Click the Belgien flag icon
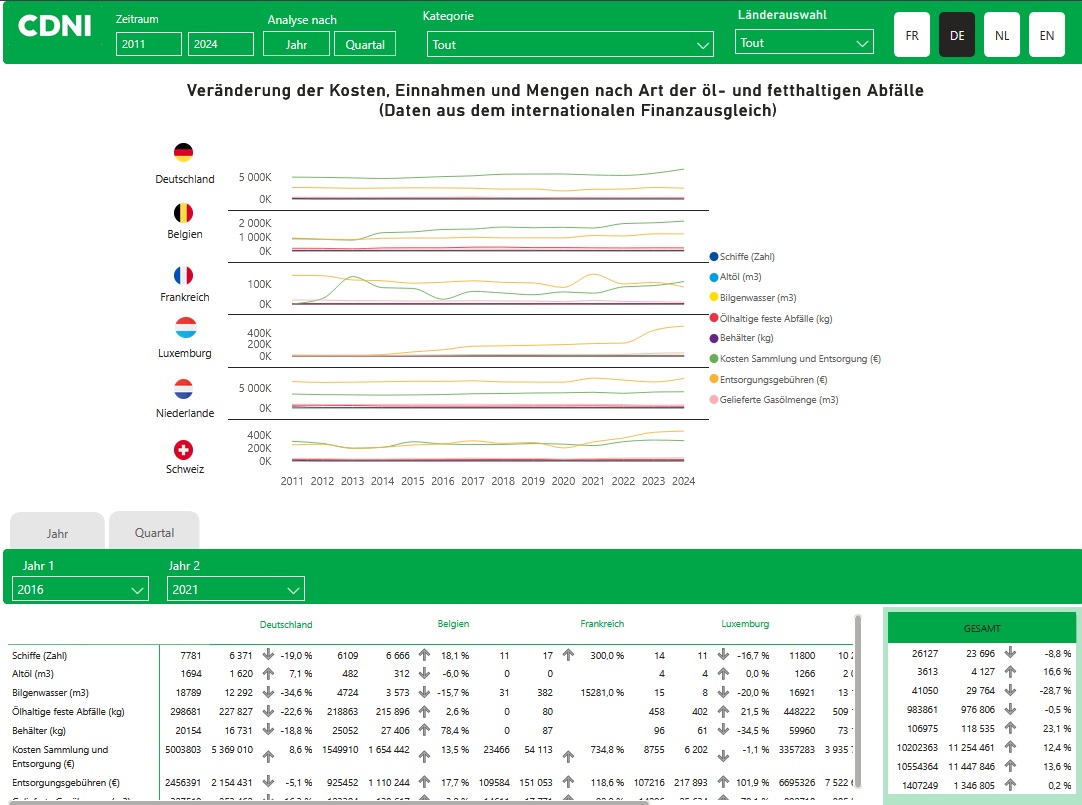This screenshot has height=805, width=1082. (x=183, y=213)
